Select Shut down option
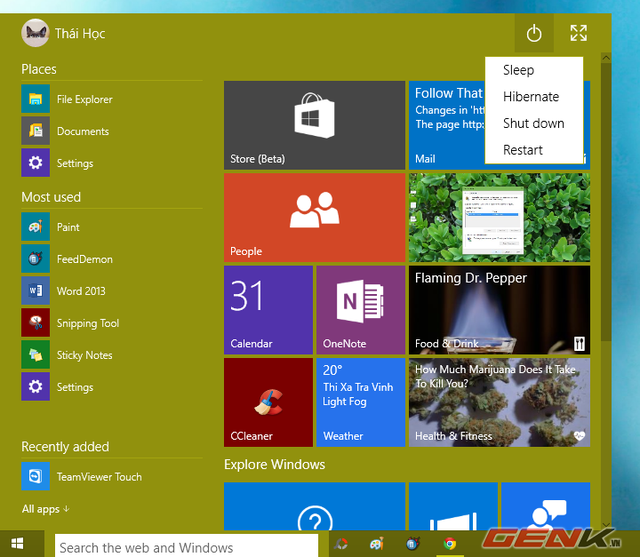Screen dimensions: 640x557 pyautogui.click(x=534, y=123)
